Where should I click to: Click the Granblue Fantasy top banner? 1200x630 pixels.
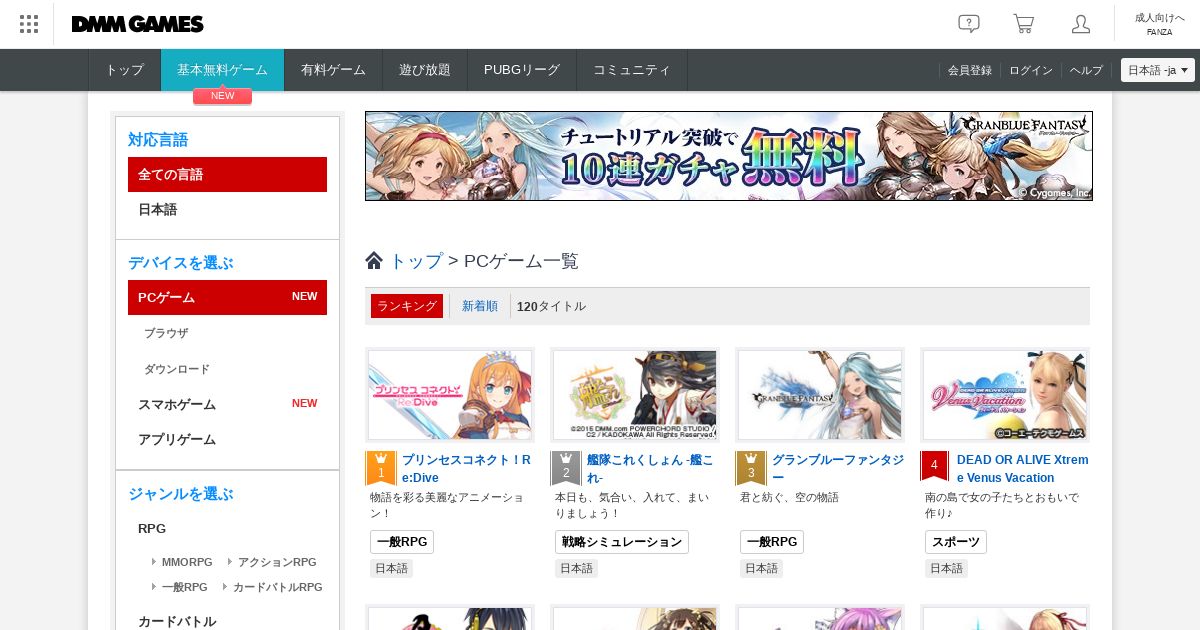pos(729,156)
